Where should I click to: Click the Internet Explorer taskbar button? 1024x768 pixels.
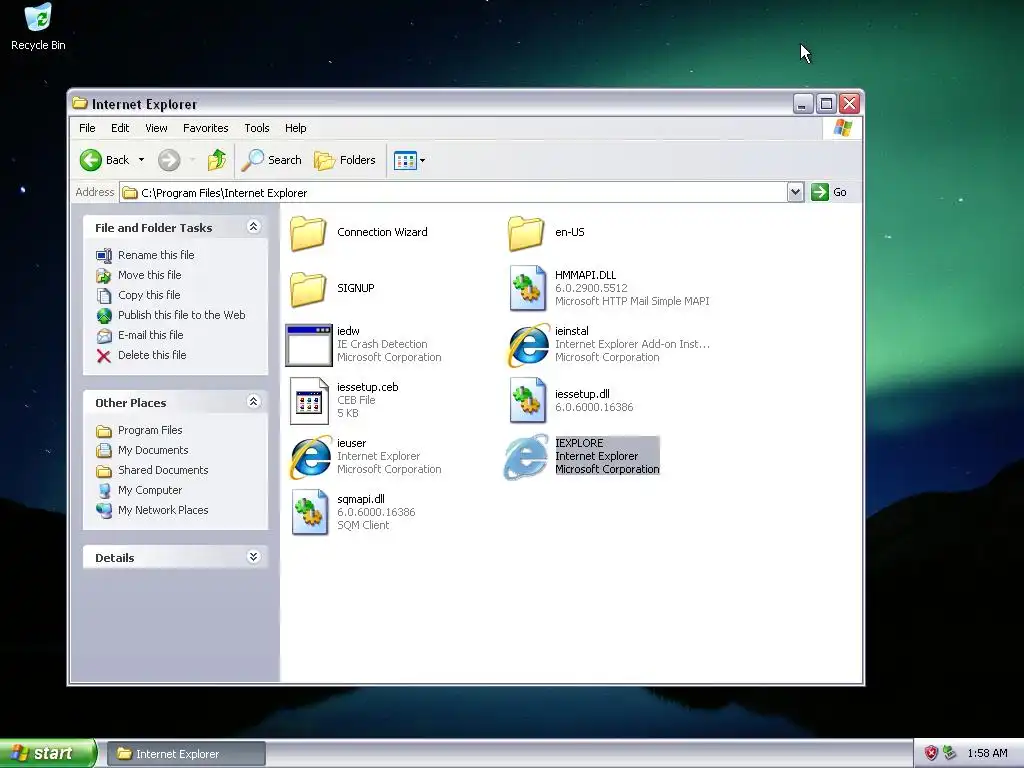click(186, 754)
